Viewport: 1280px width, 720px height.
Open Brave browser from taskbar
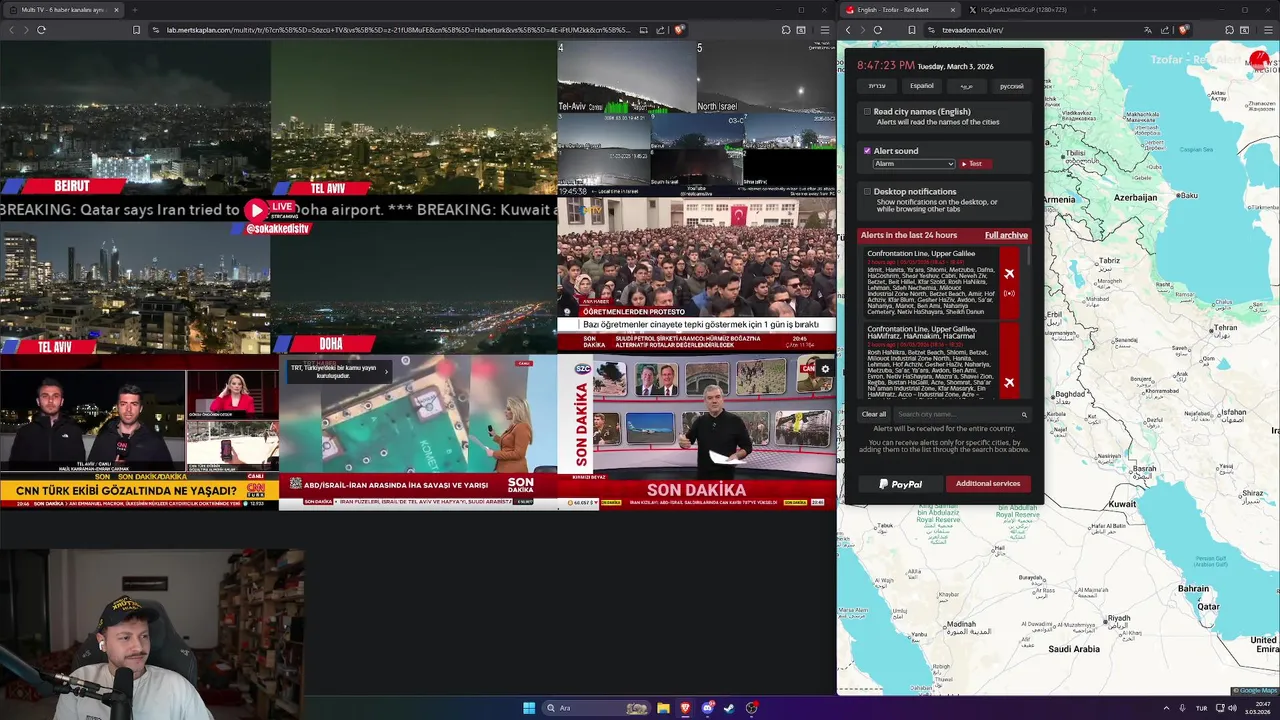click(685, 708)
